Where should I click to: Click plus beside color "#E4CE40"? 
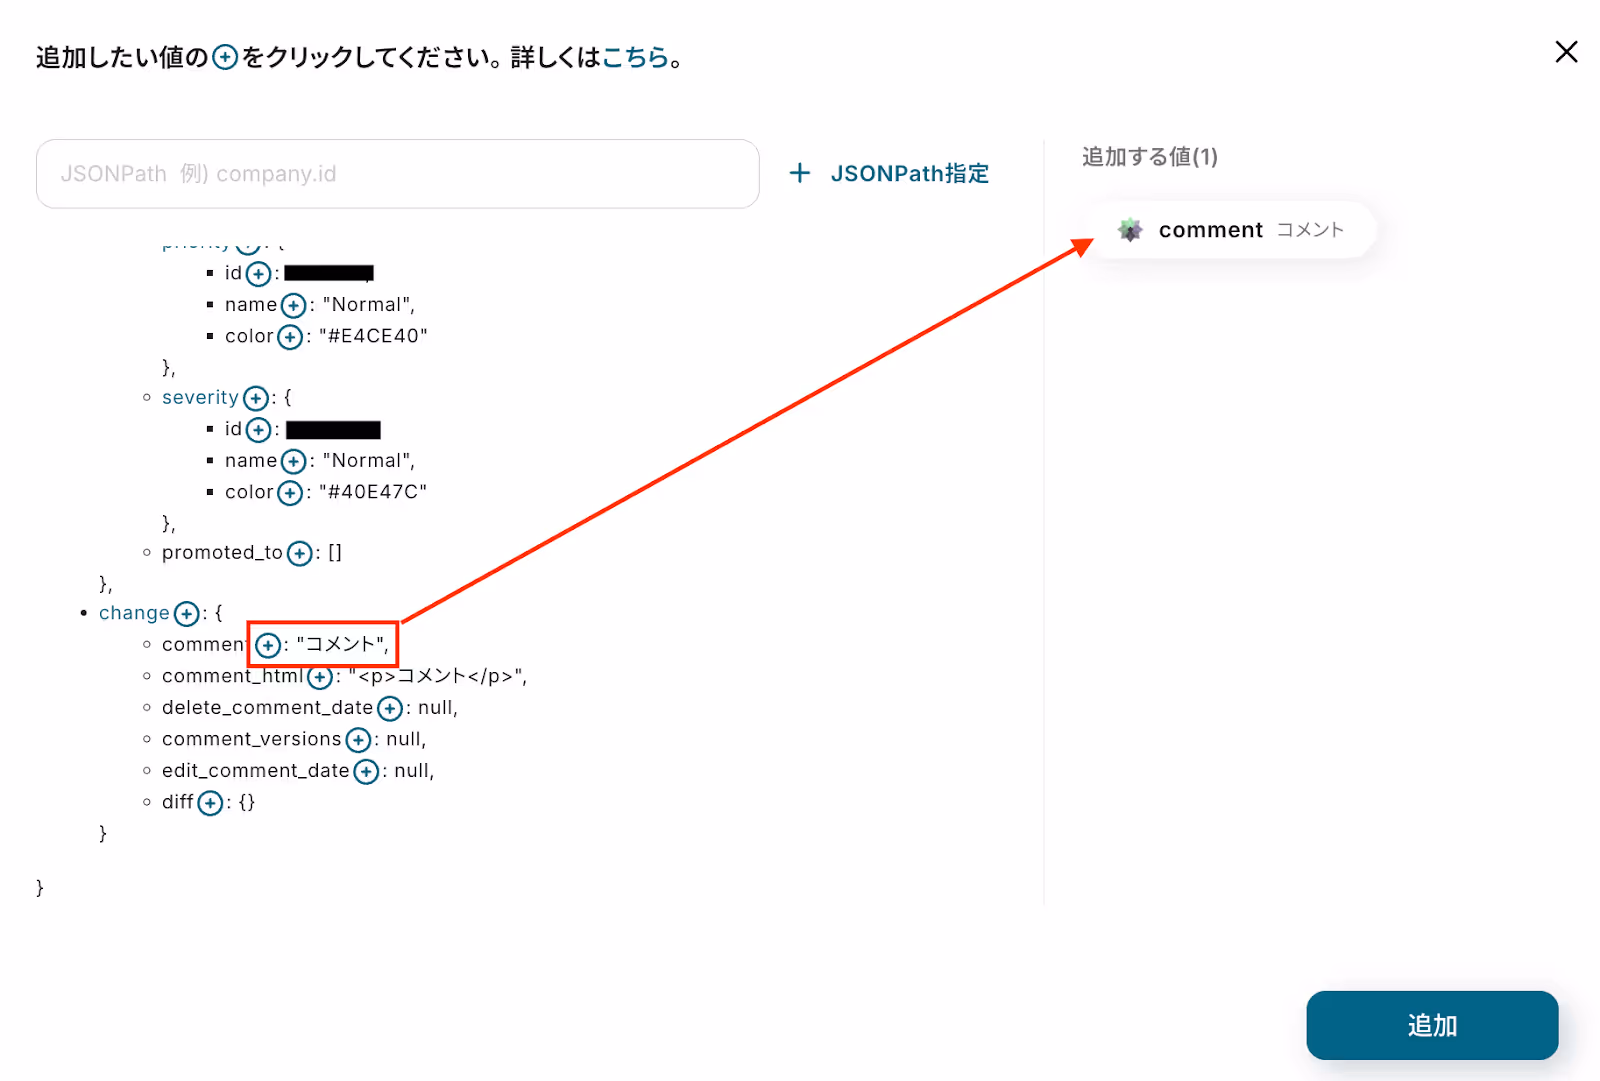pyautogui.click(x=290, y=337)
